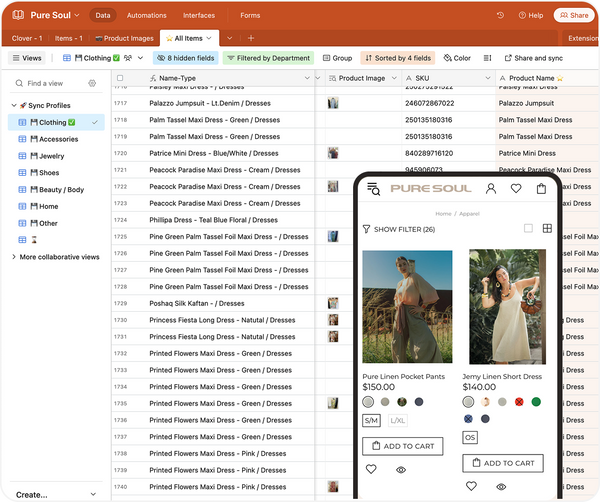This screenshot has width=600, height=502.
Task: Open the shopping bag icon
Action: [x=541, y=188]
